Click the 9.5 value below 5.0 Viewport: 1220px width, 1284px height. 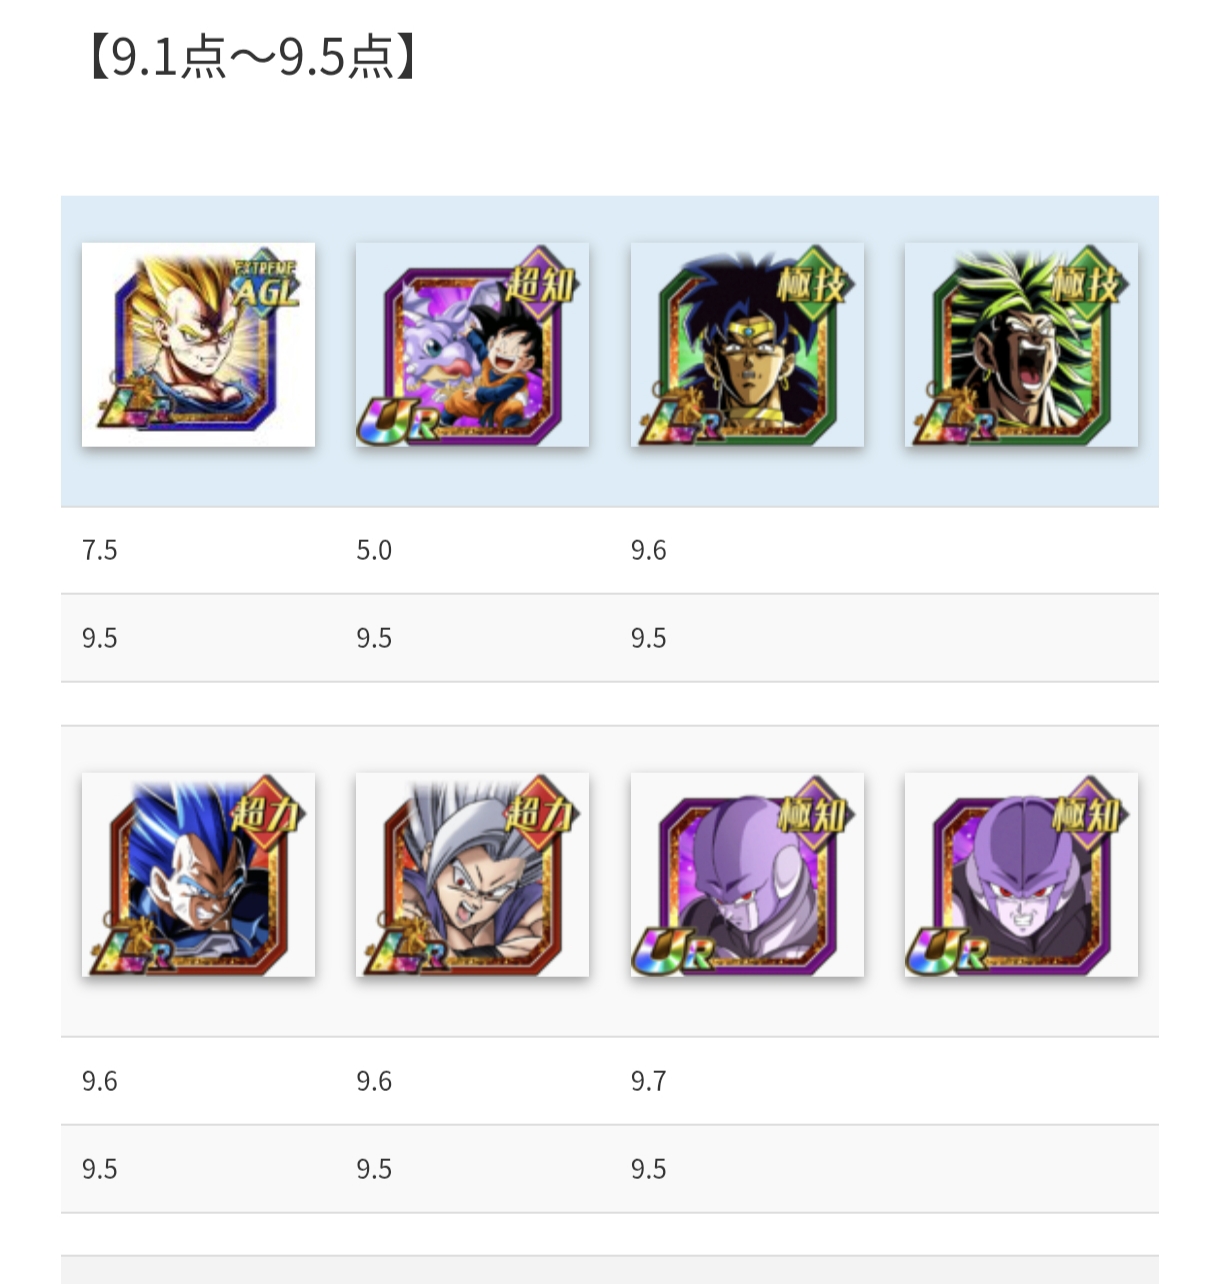point(374,638)
